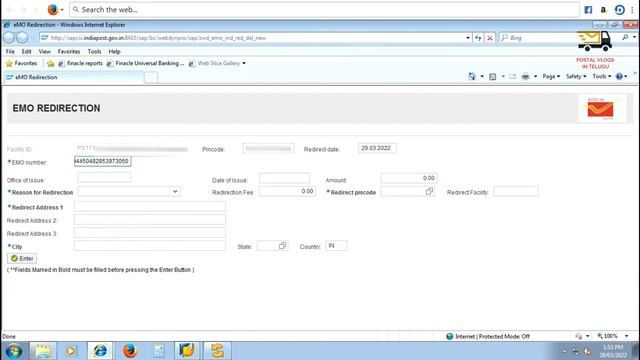Screen dimensions: 640x360
Task: Click the Internet Explorer forward arrow
Action: coord(22,38)
